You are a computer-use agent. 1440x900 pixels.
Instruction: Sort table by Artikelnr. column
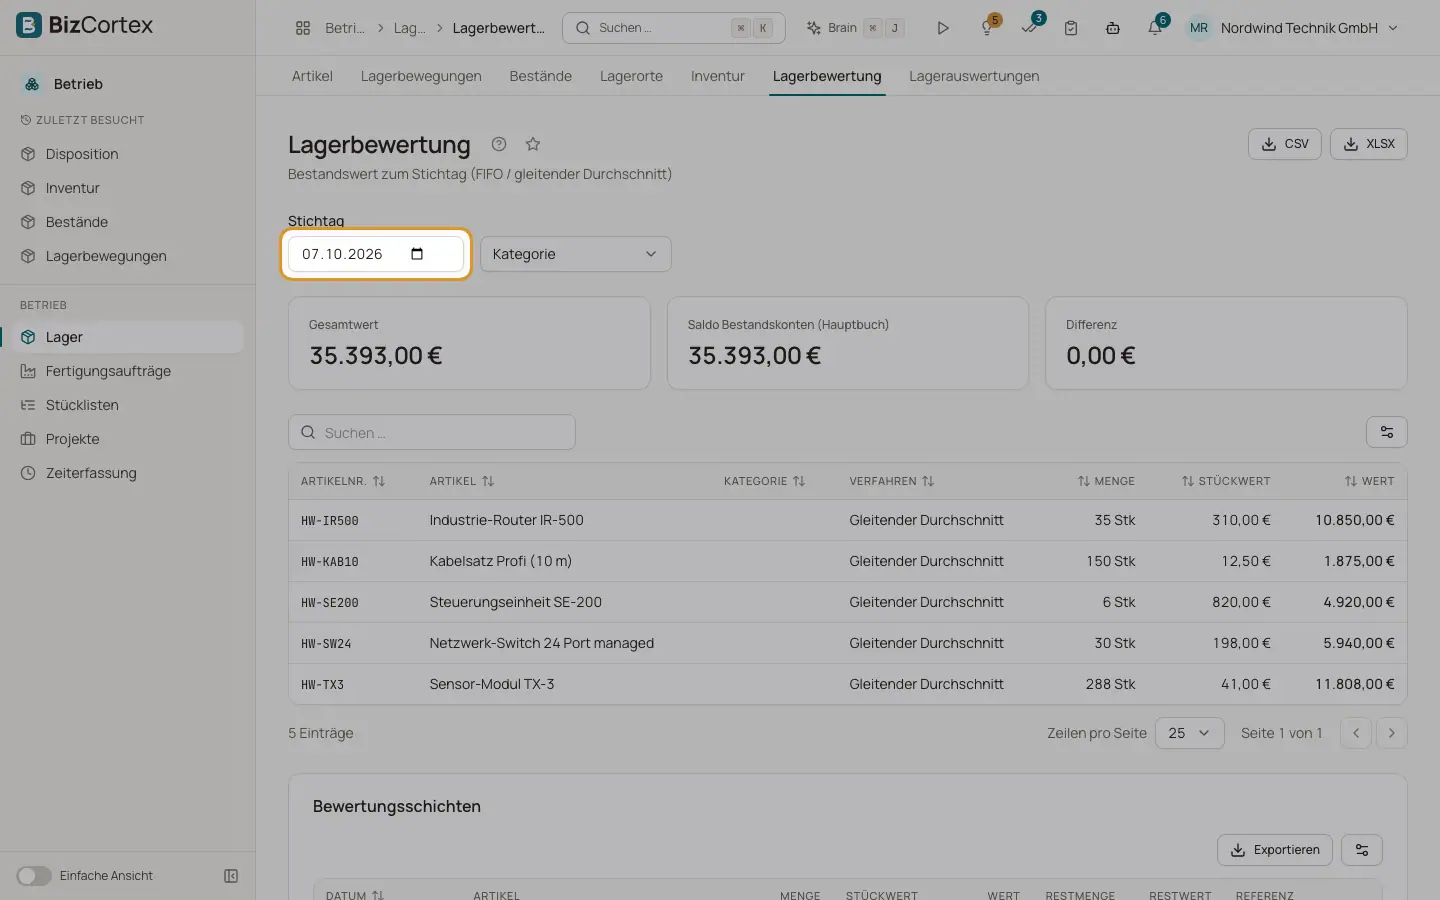point(343,481)
